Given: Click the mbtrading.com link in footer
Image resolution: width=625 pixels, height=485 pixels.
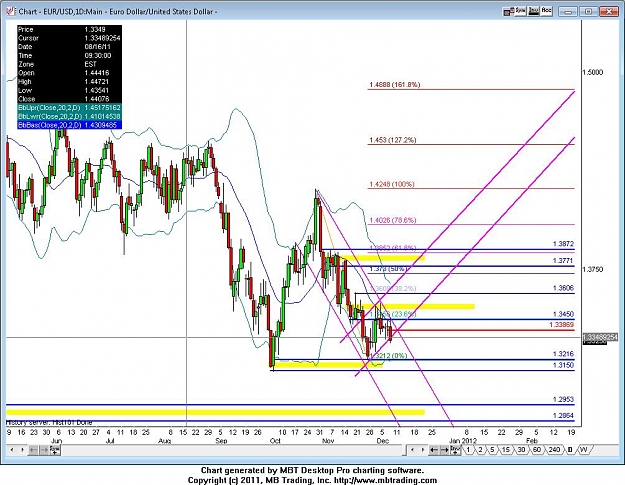Looking at the screenshot, I should point(385,480).
